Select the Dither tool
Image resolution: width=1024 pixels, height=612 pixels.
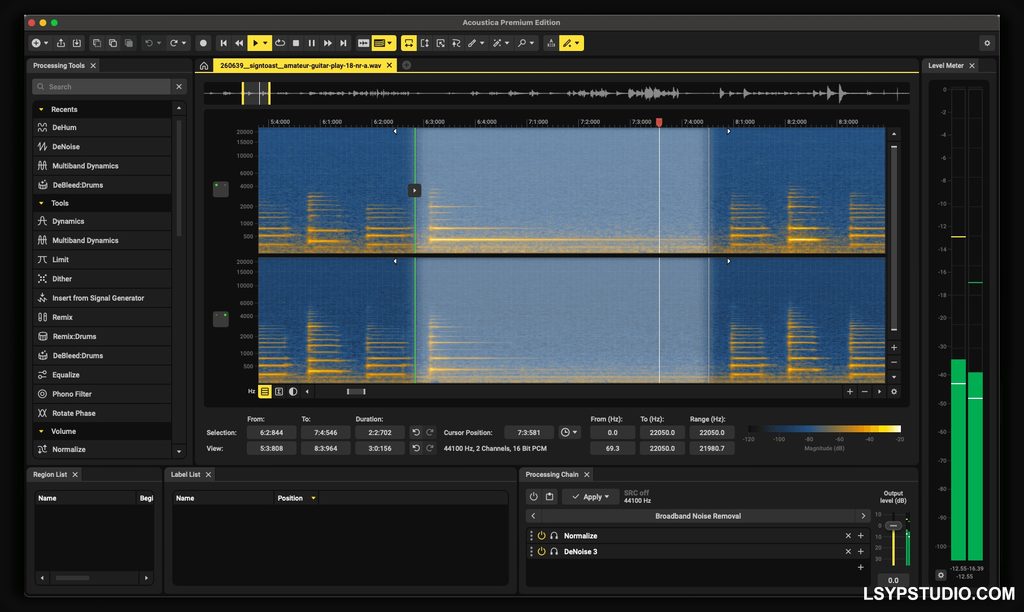click(x=103, y=279)
